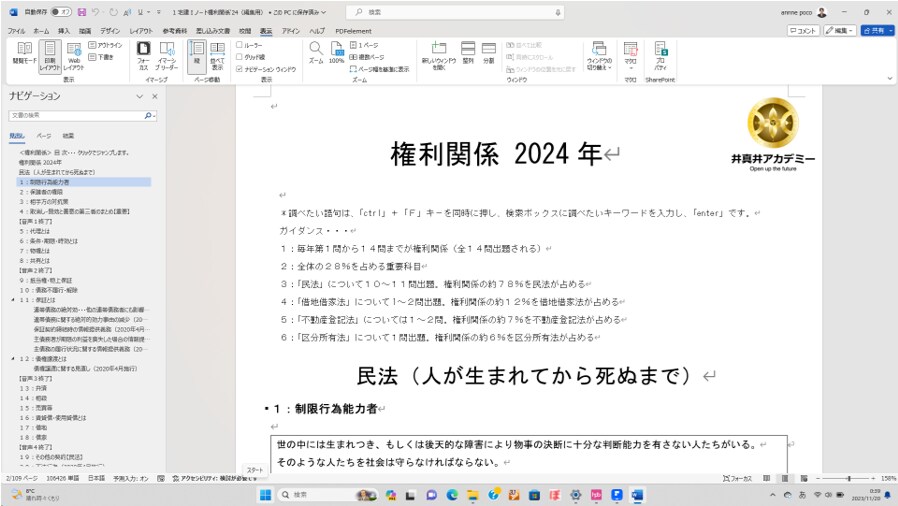Click the Comments (コメント) button
The image size is (898, 506).
coord(804,30)
